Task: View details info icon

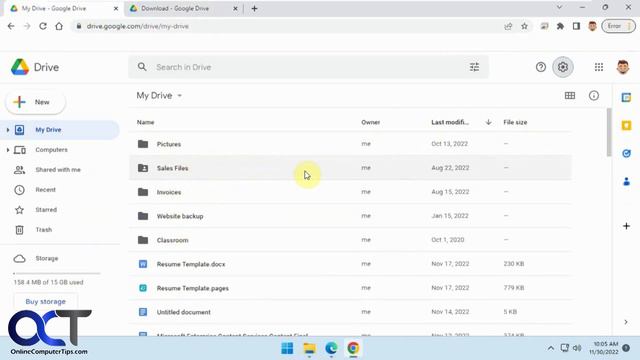Action: pos(594,96)
